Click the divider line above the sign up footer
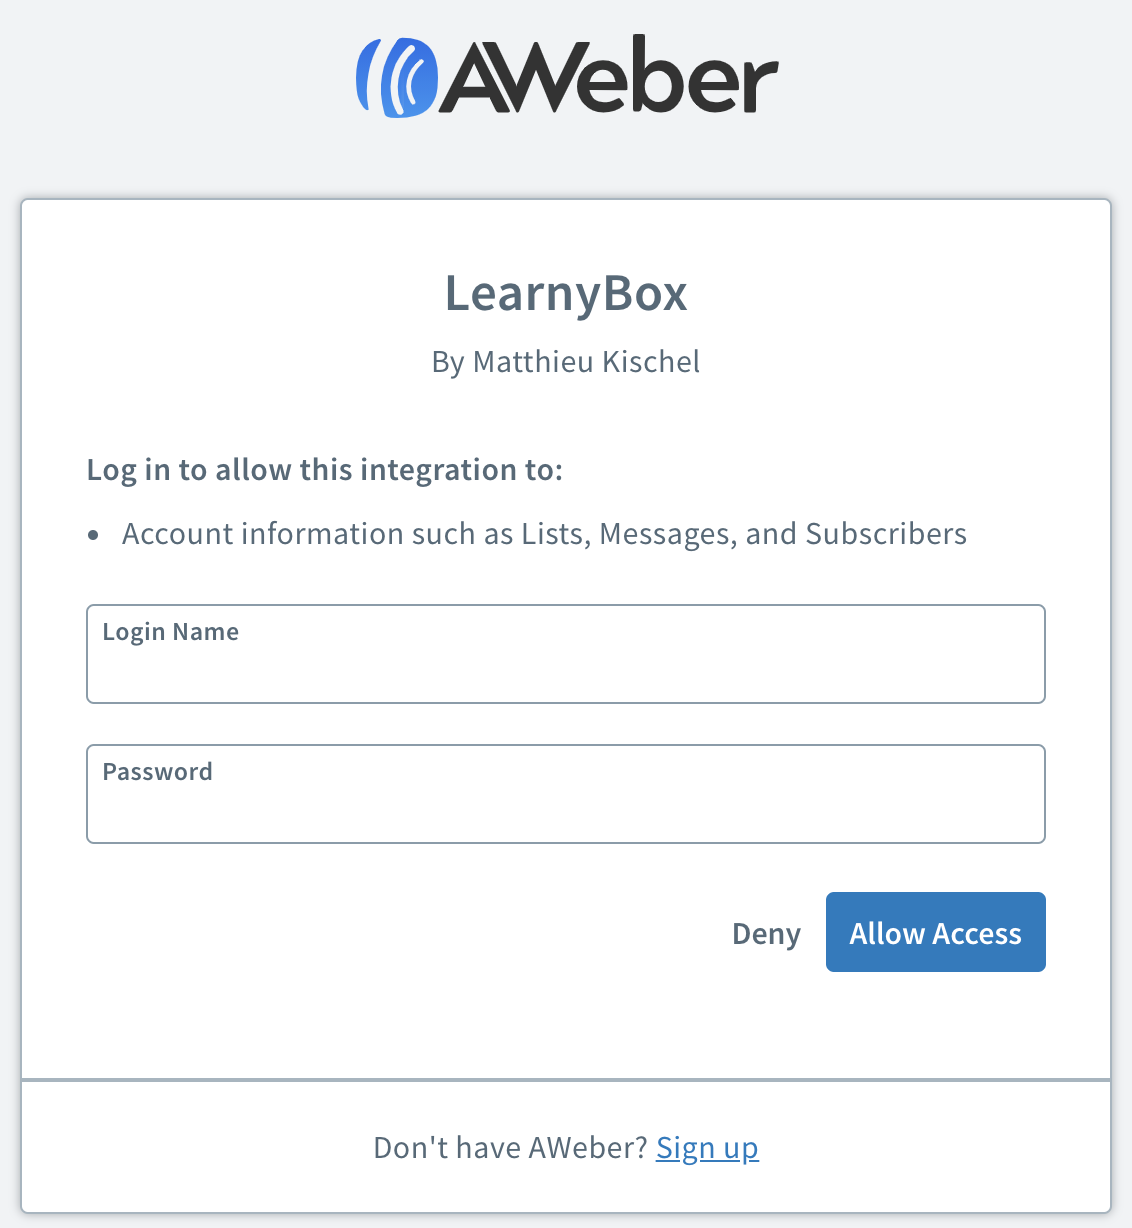Viewport: 1132px width, 1228px height. [x=566, y=1080]
